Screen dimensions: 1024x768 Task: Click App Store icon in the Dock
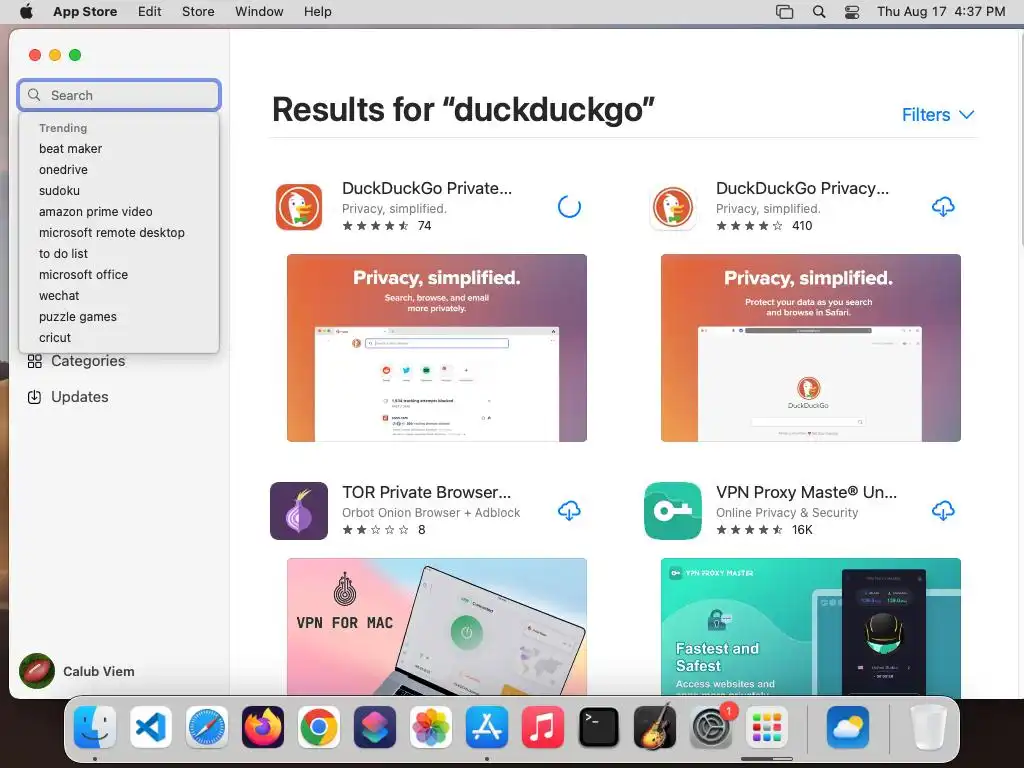tap(487, 727)
